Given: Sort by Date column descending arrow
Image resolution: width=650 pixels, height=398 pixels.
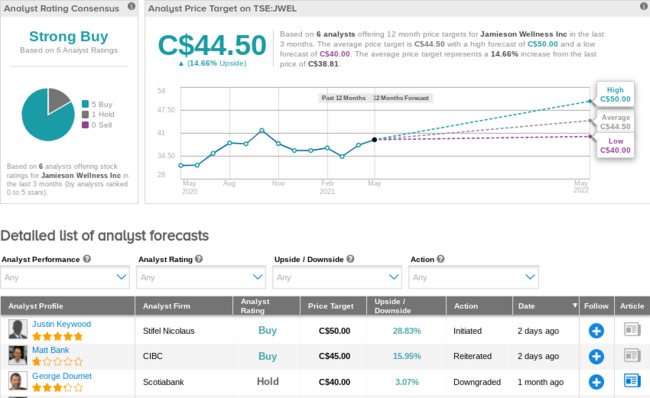Looking at the screenshot, I should tap(575, 305).
